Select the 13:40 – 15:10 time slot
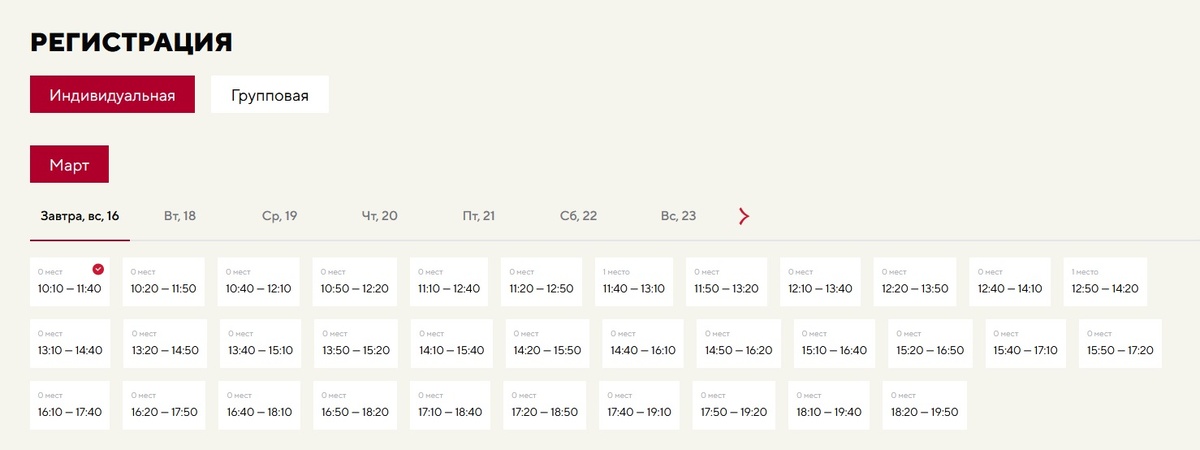The height and width of the screenshot is (450, 1200). (261, 343)
